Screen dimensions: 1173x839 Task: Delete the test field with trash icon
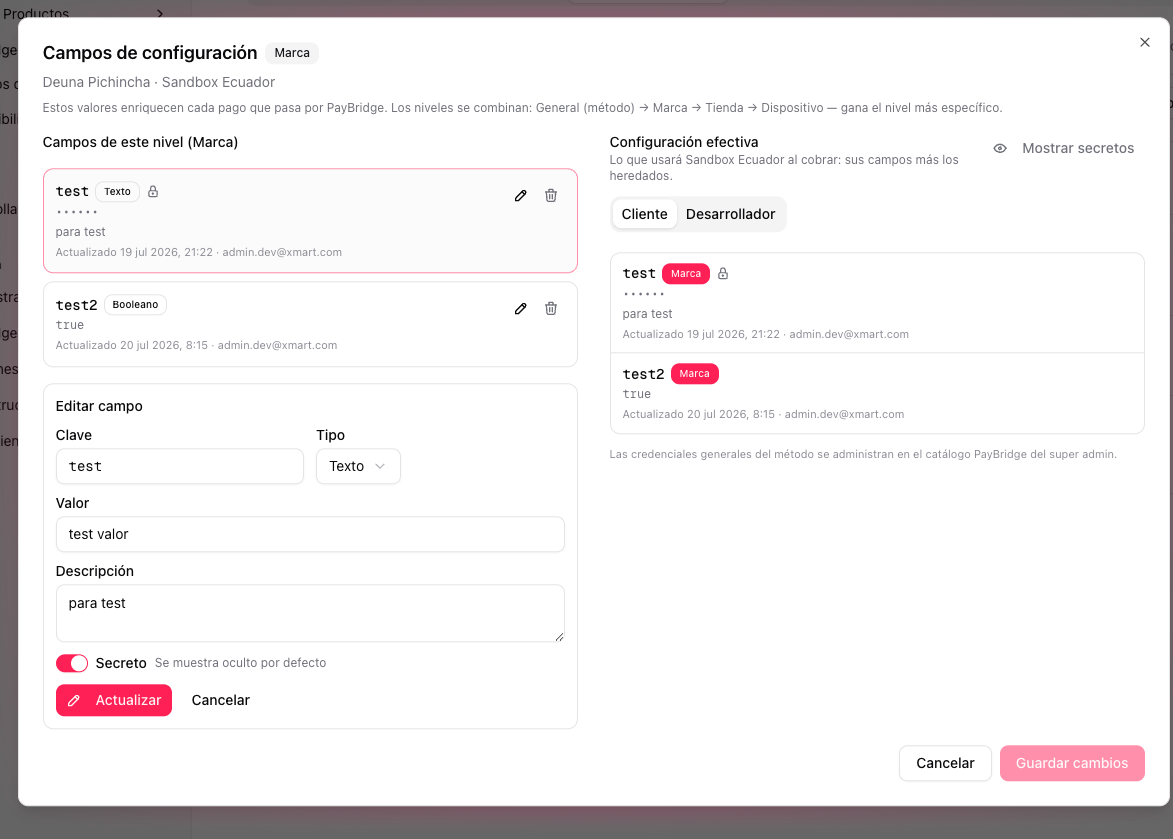(x=551, y=196)
